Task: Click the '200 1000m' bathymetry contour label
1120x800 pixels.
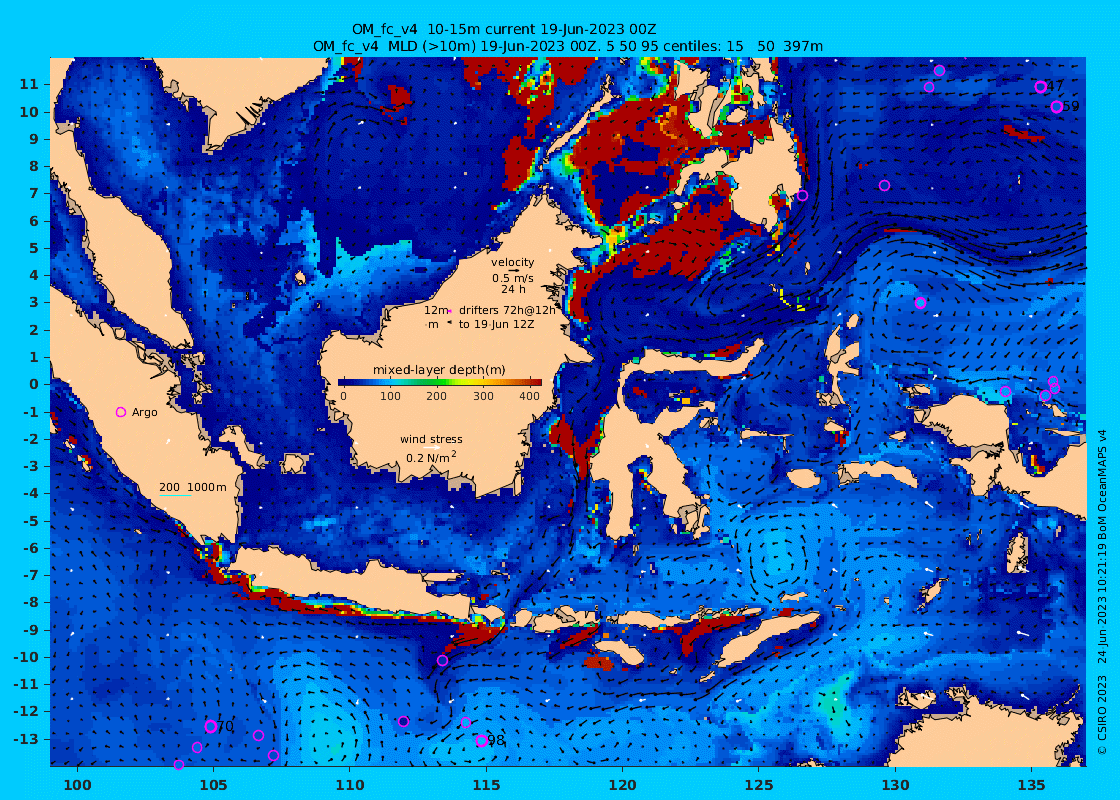Action: click(x=193, y=487)
